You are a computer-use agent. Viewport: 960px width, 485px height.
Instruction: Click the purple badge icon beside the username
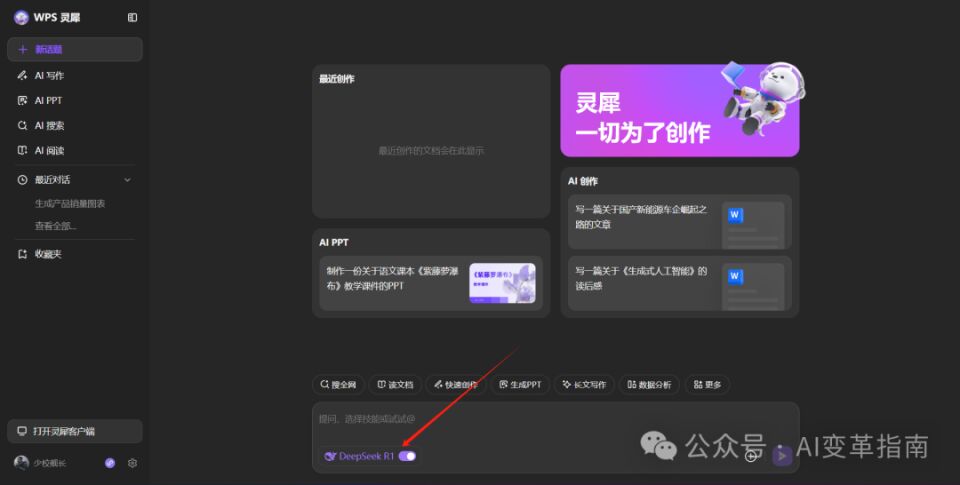110,463
